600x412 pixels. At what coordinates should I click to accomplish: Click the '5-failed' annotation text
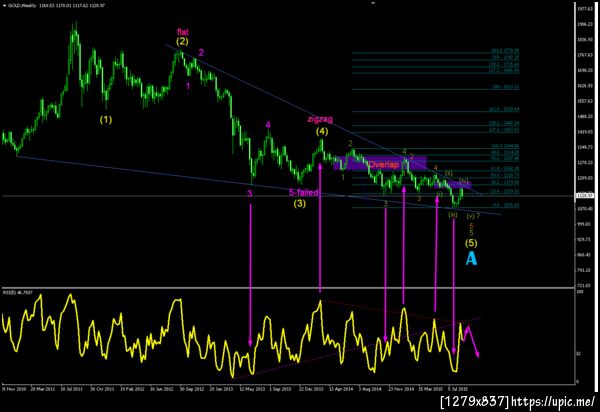303,192
